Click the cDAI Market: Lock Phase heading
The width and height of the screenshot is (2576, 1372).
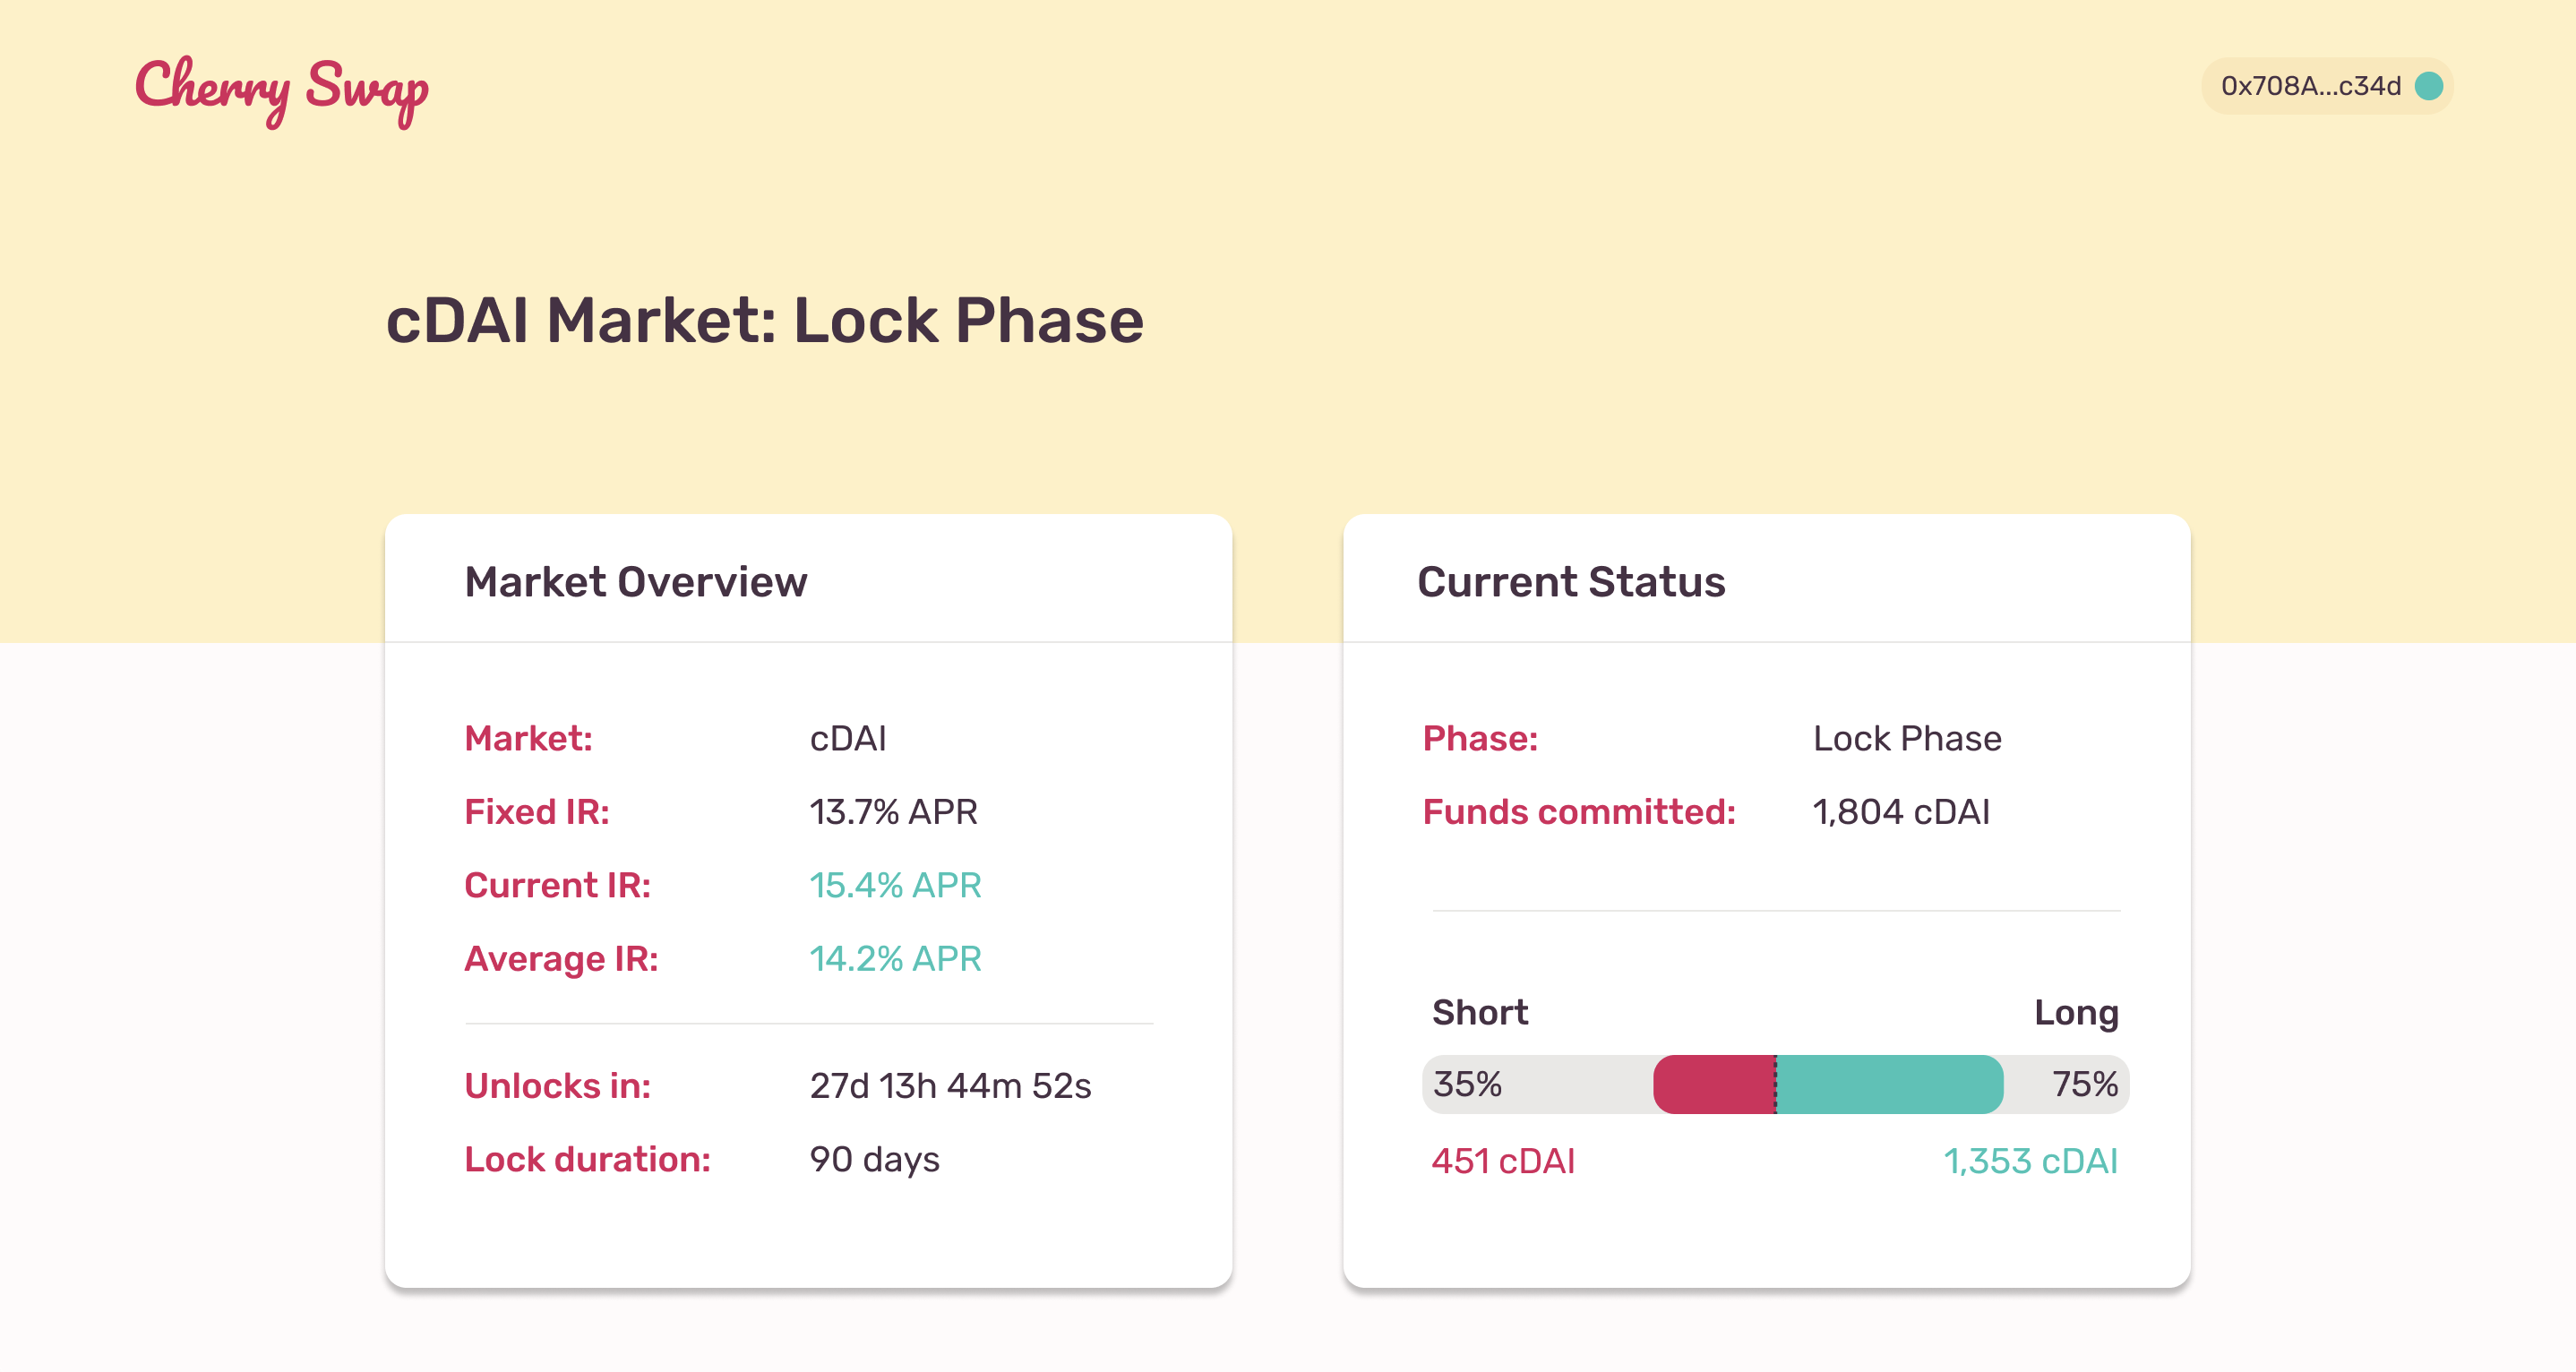coord(764,321)
